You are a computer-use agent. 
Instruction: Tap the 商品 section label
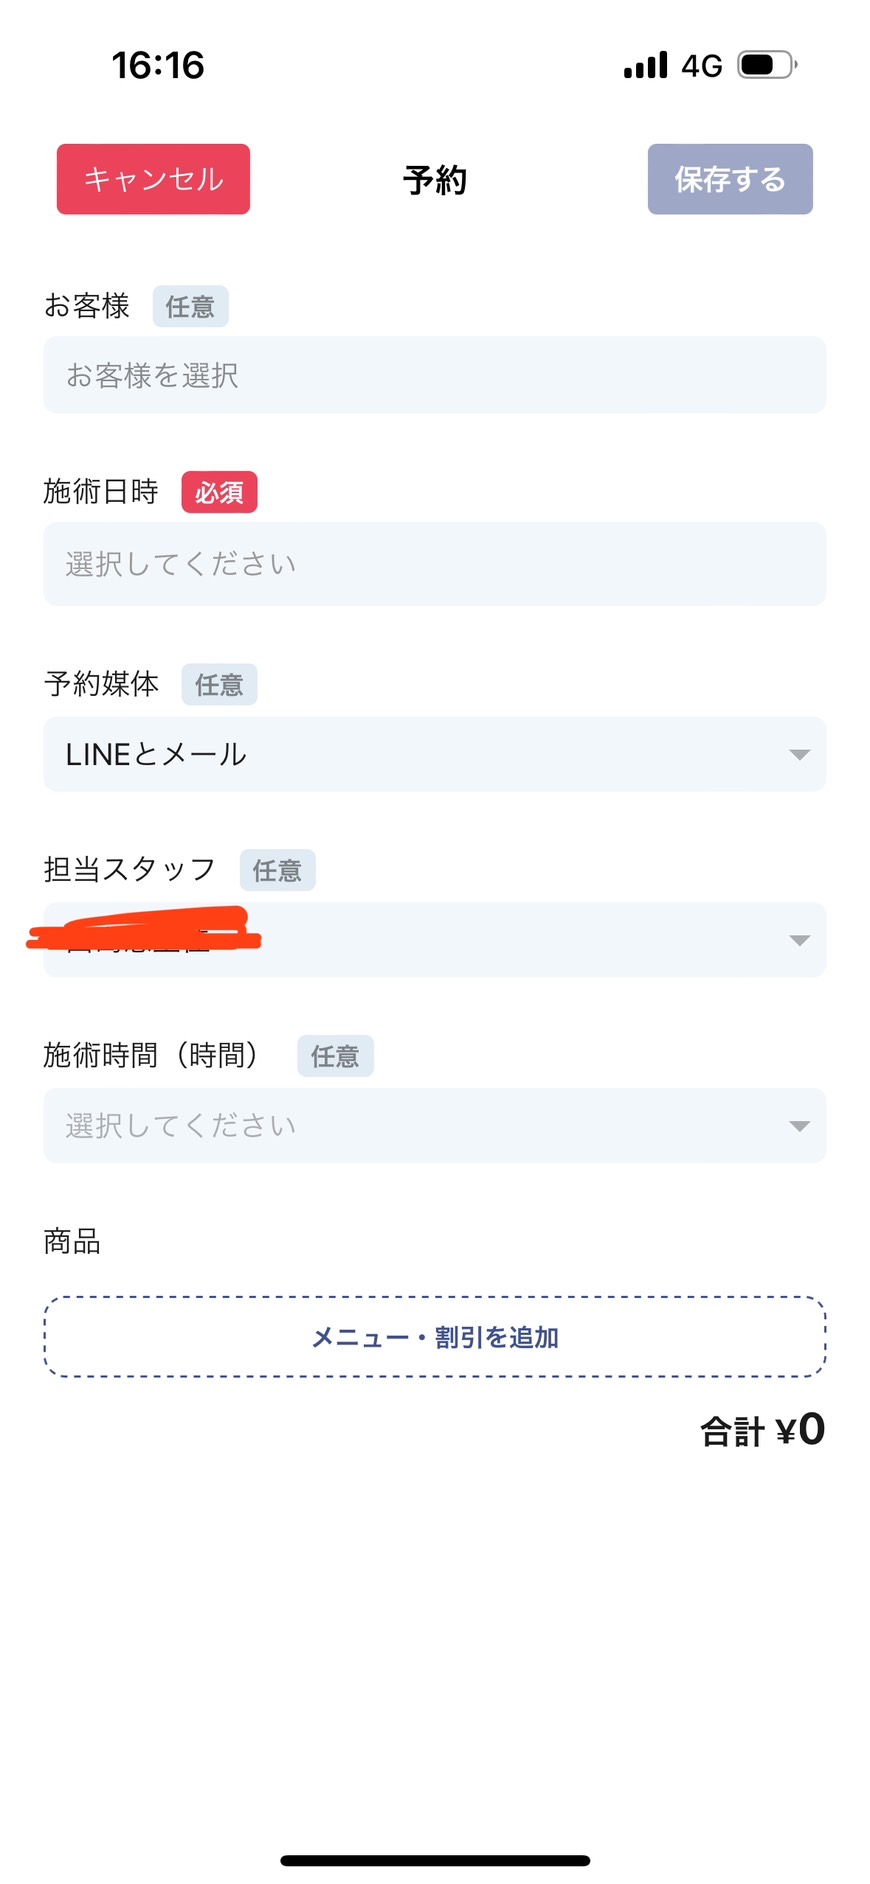coord(72,1241)
